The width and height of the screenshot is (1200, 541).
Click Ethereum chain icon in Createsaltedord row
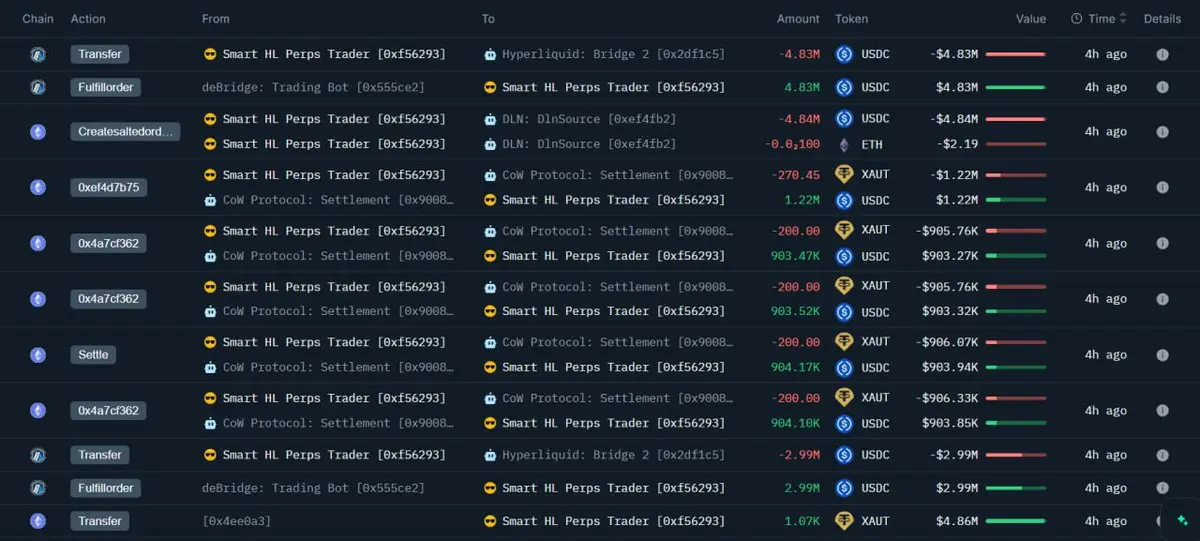[38, 131]
